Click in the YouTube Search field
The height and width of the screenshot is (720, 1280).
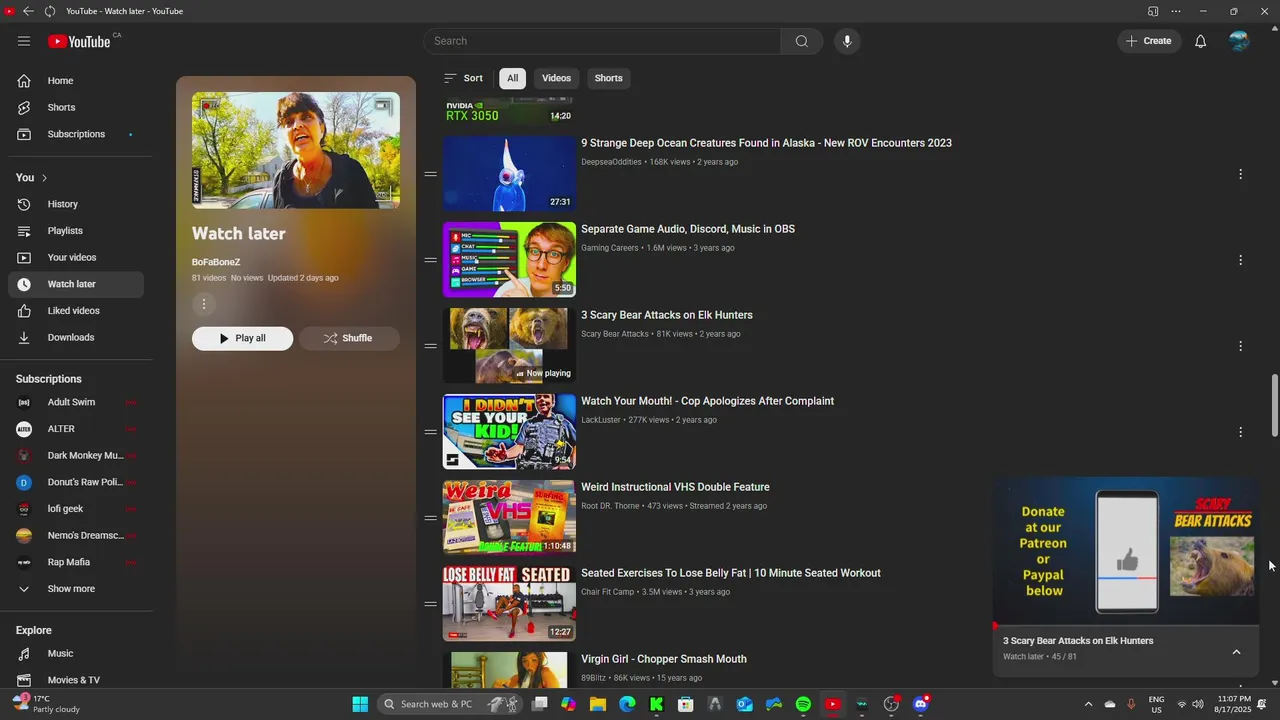pos(602,41)
